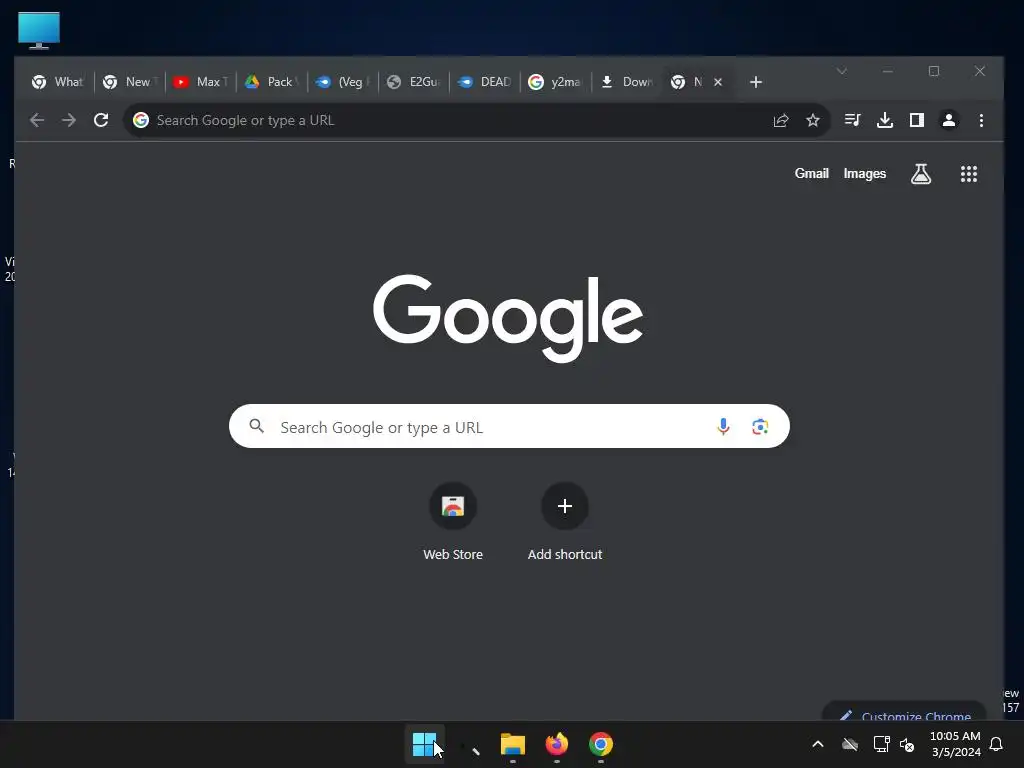
Task: Search by image with Google Lens icon
Action: click(760, 426)
